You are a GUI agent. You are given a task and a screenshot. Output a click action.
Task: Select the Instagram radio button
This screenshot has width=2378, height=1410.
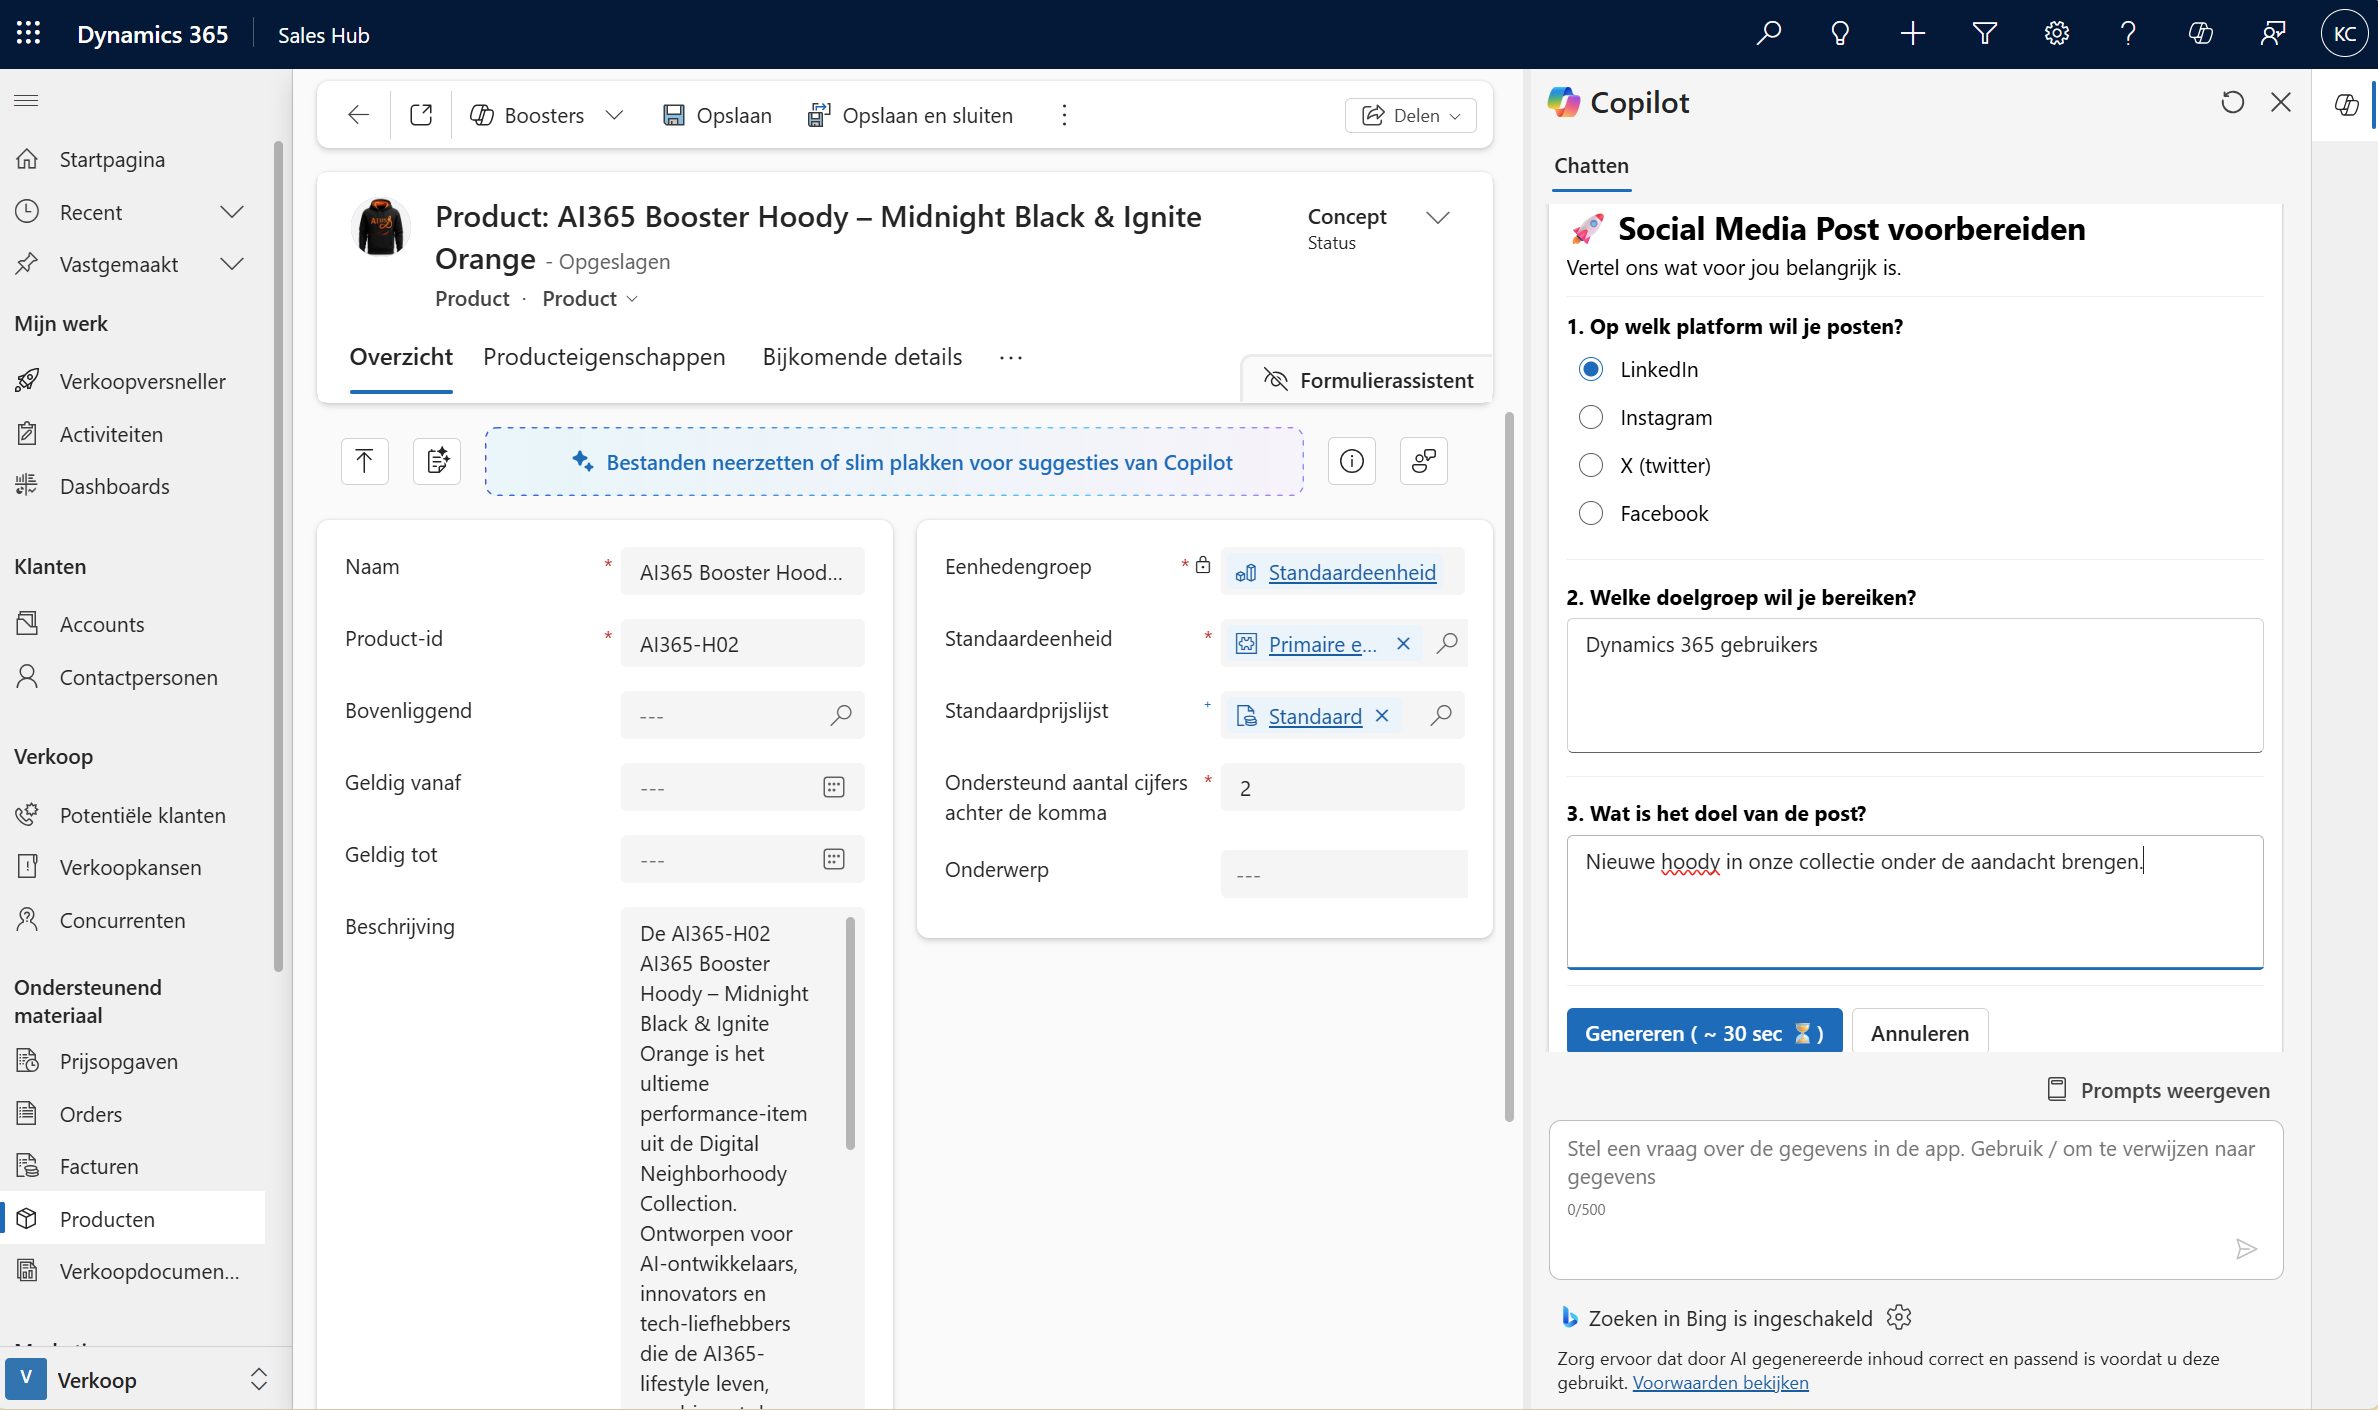coord(1590,418)
